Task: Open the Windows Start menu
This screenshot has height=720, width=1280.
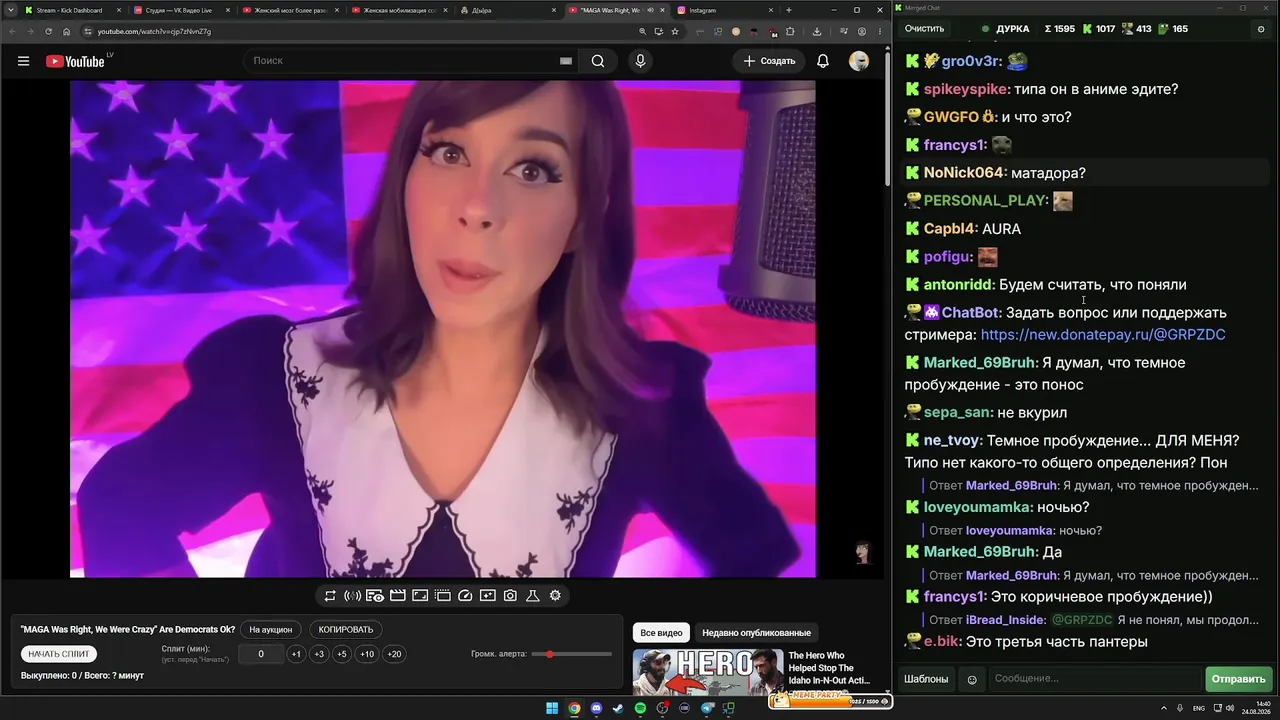Action: coord(552,709)
